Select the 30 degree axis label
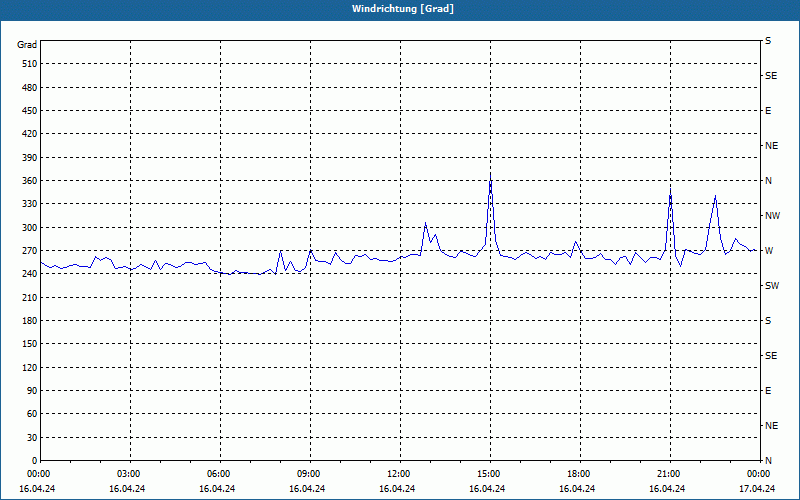The height and width of the screenshot is (500, 800). (x=32, y=437)
